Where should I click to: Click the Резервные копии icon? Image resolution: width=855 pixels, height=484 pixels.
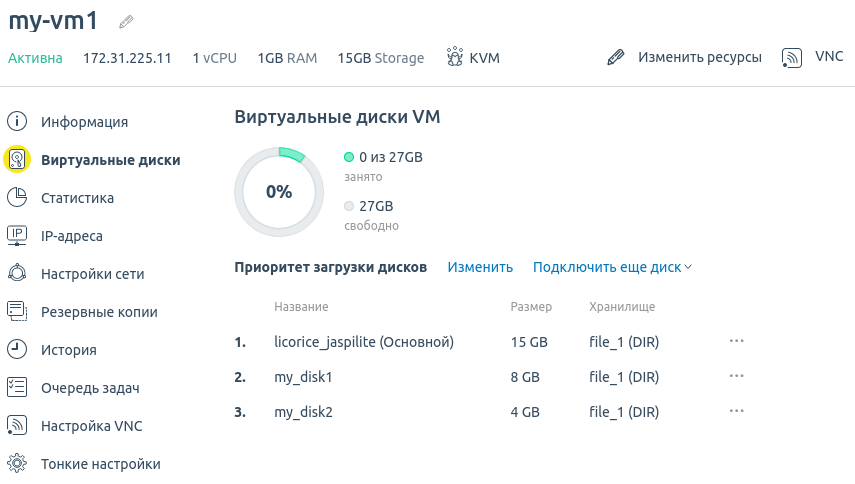pos(17,311)
